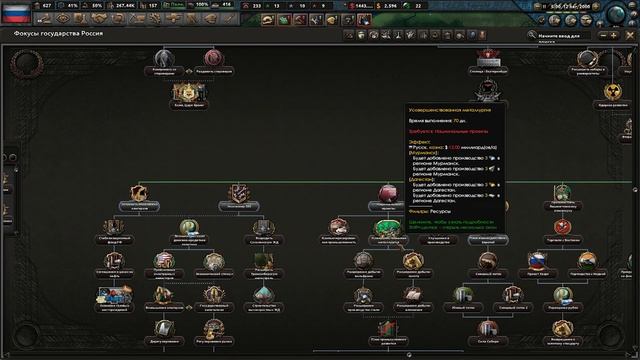
Task: Select the double-headed eagle crest focus icon
Action: click(189, 92)
